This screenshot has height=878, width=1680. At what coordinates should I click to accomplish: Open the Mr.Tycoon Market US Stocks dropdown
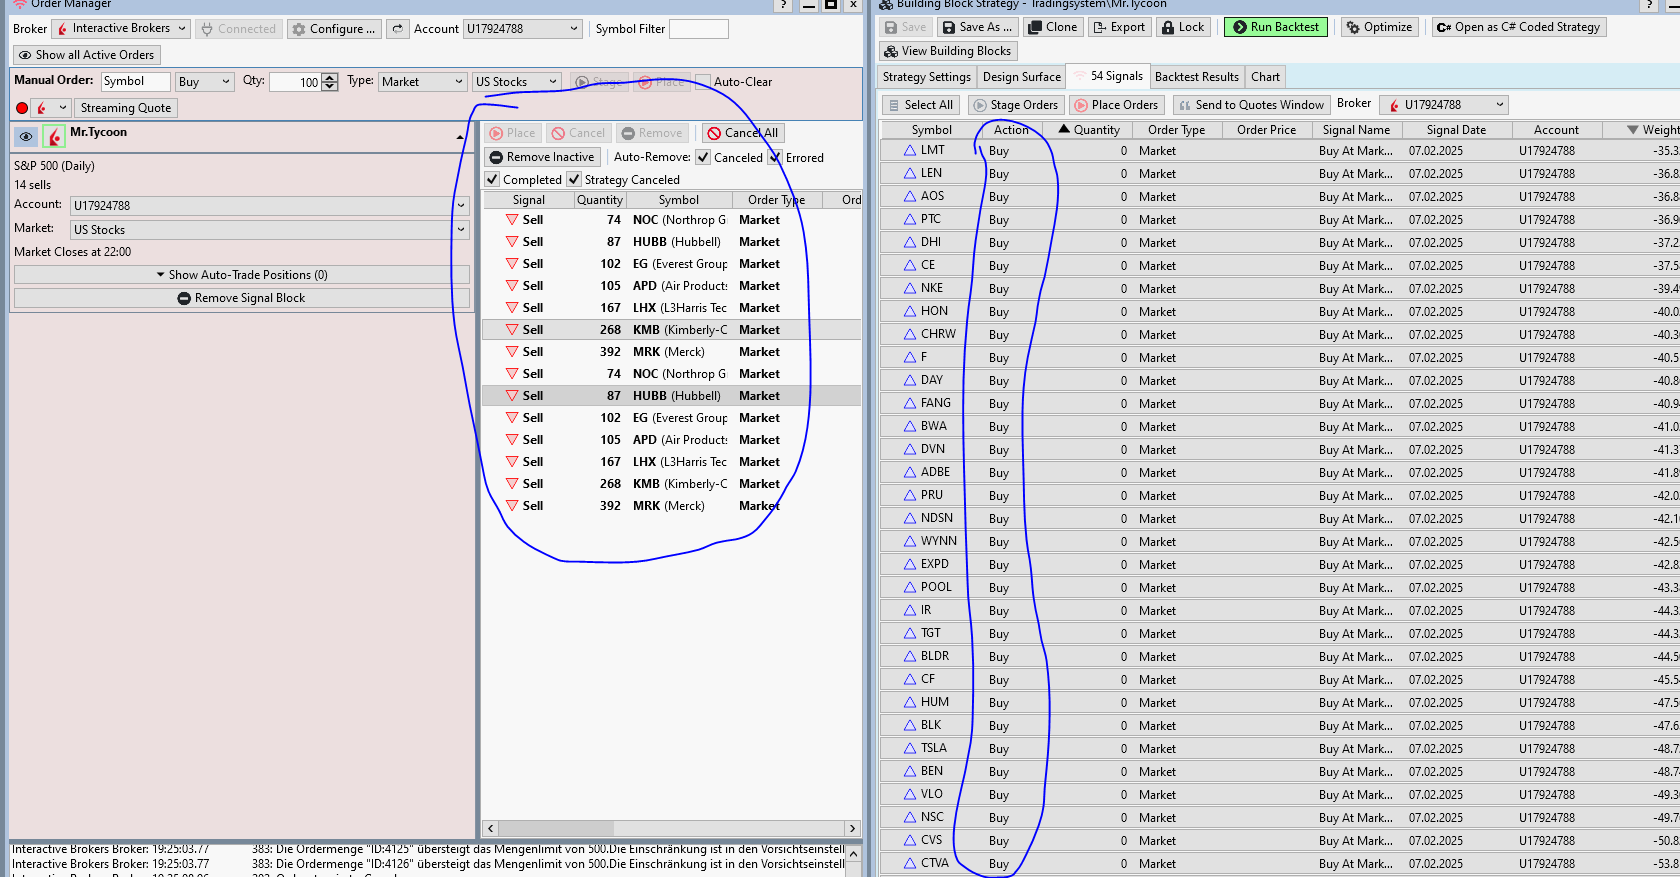click(x=269, y=230)
